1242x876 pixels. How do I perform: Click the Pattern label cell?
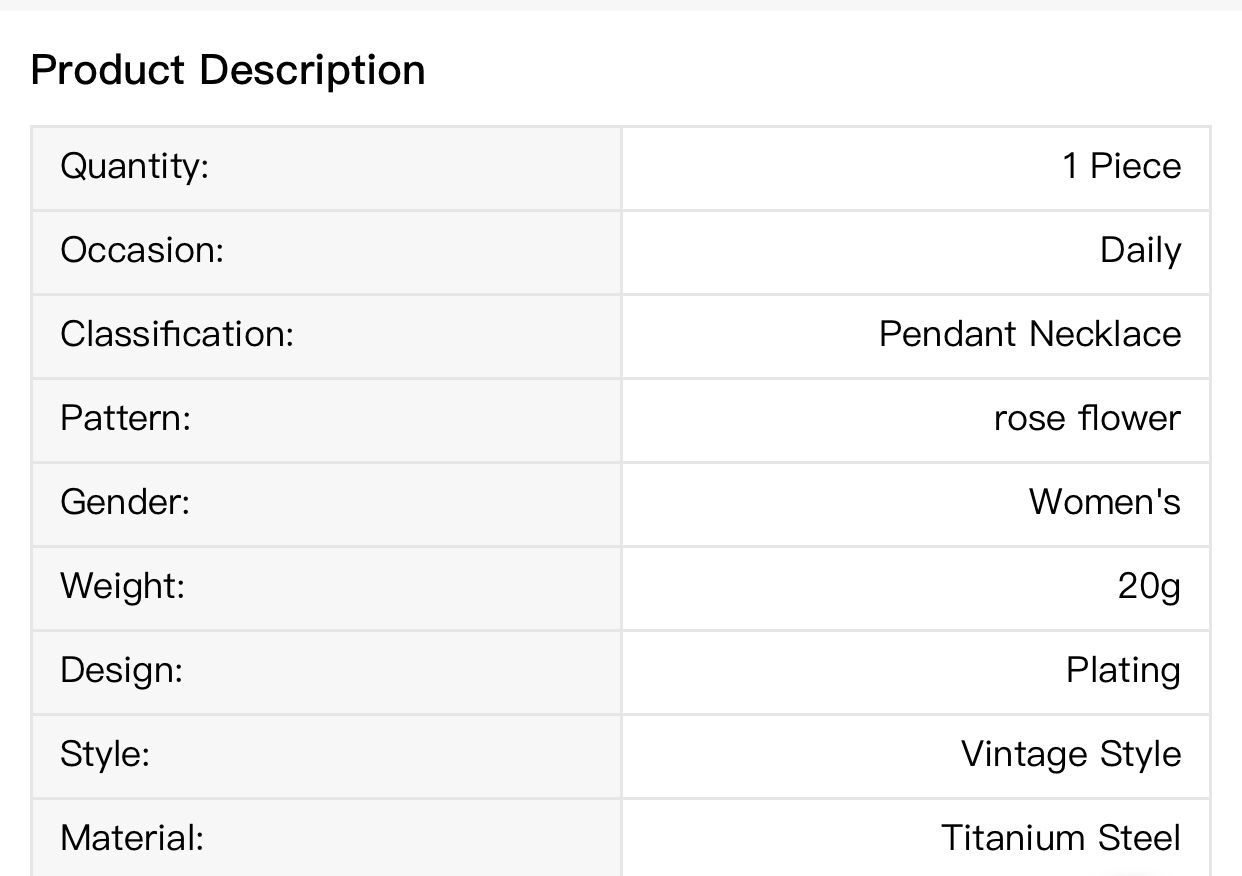point(125,418)
